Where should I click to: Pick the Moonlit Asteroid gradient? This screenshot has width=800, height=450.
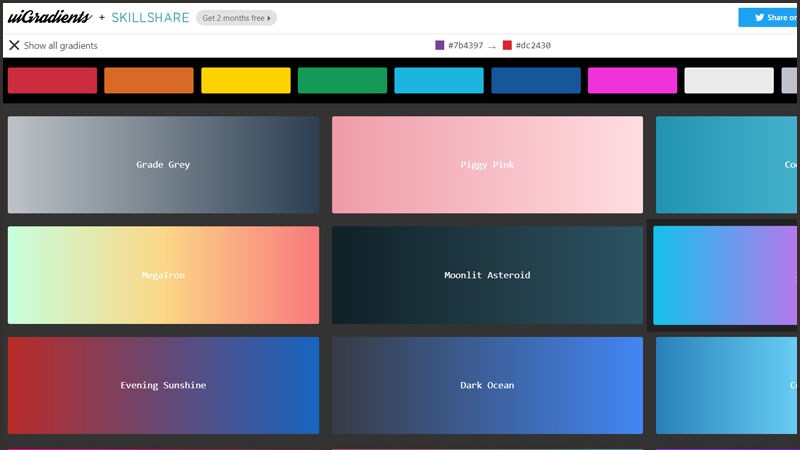pyautogui.click(x=487, y=275)
